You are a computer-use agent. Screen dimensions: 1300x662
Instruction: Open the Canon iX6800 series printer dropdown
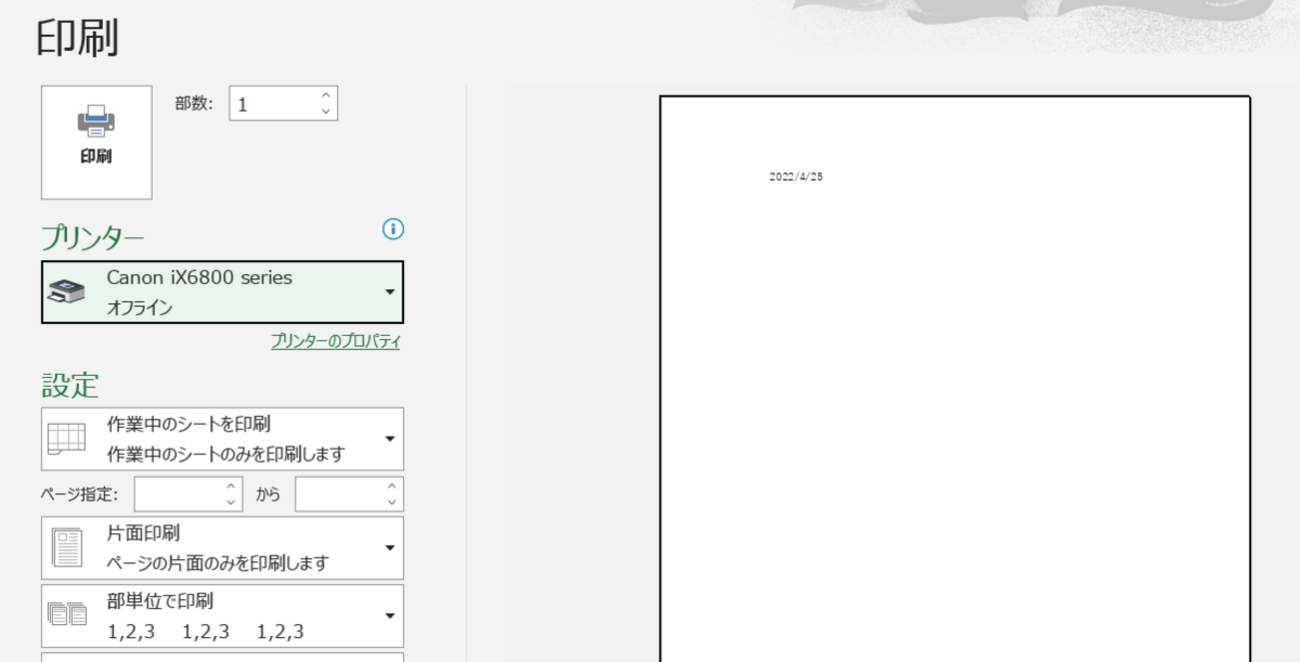tap(222, 292)
